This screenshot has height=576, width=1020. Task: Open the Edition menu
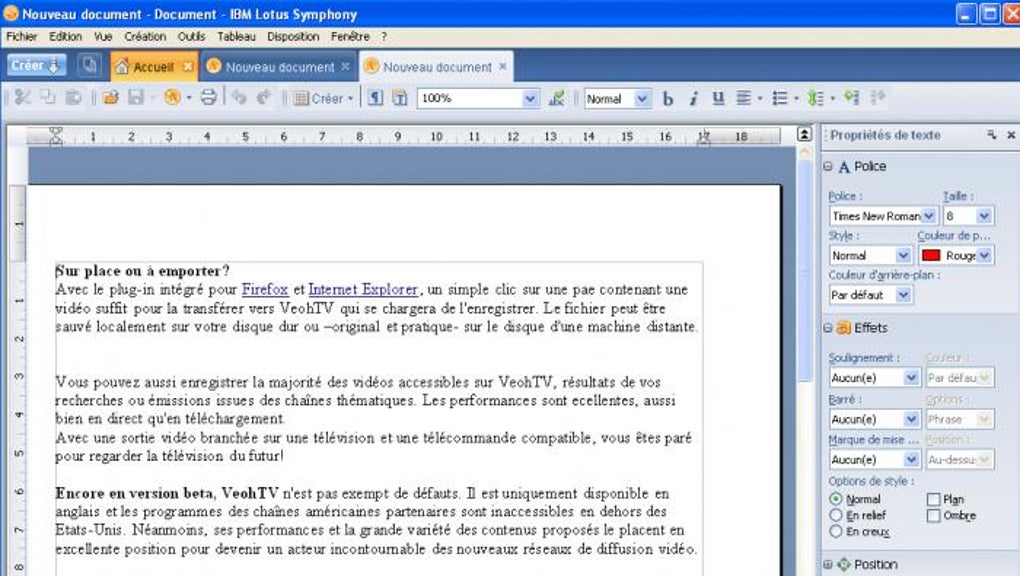pos(66,36)
